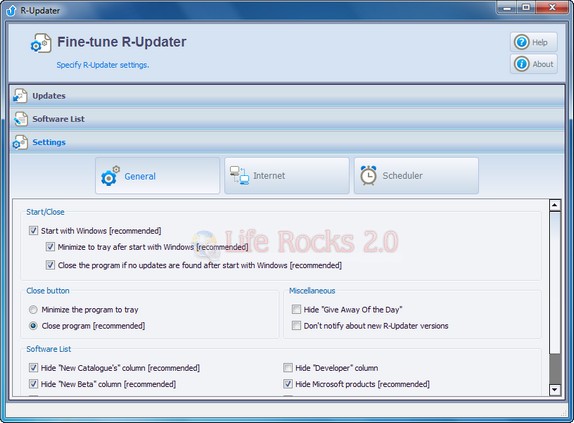Click the Settings section icon
The image size is (574, 423).
tap(20, 142)
